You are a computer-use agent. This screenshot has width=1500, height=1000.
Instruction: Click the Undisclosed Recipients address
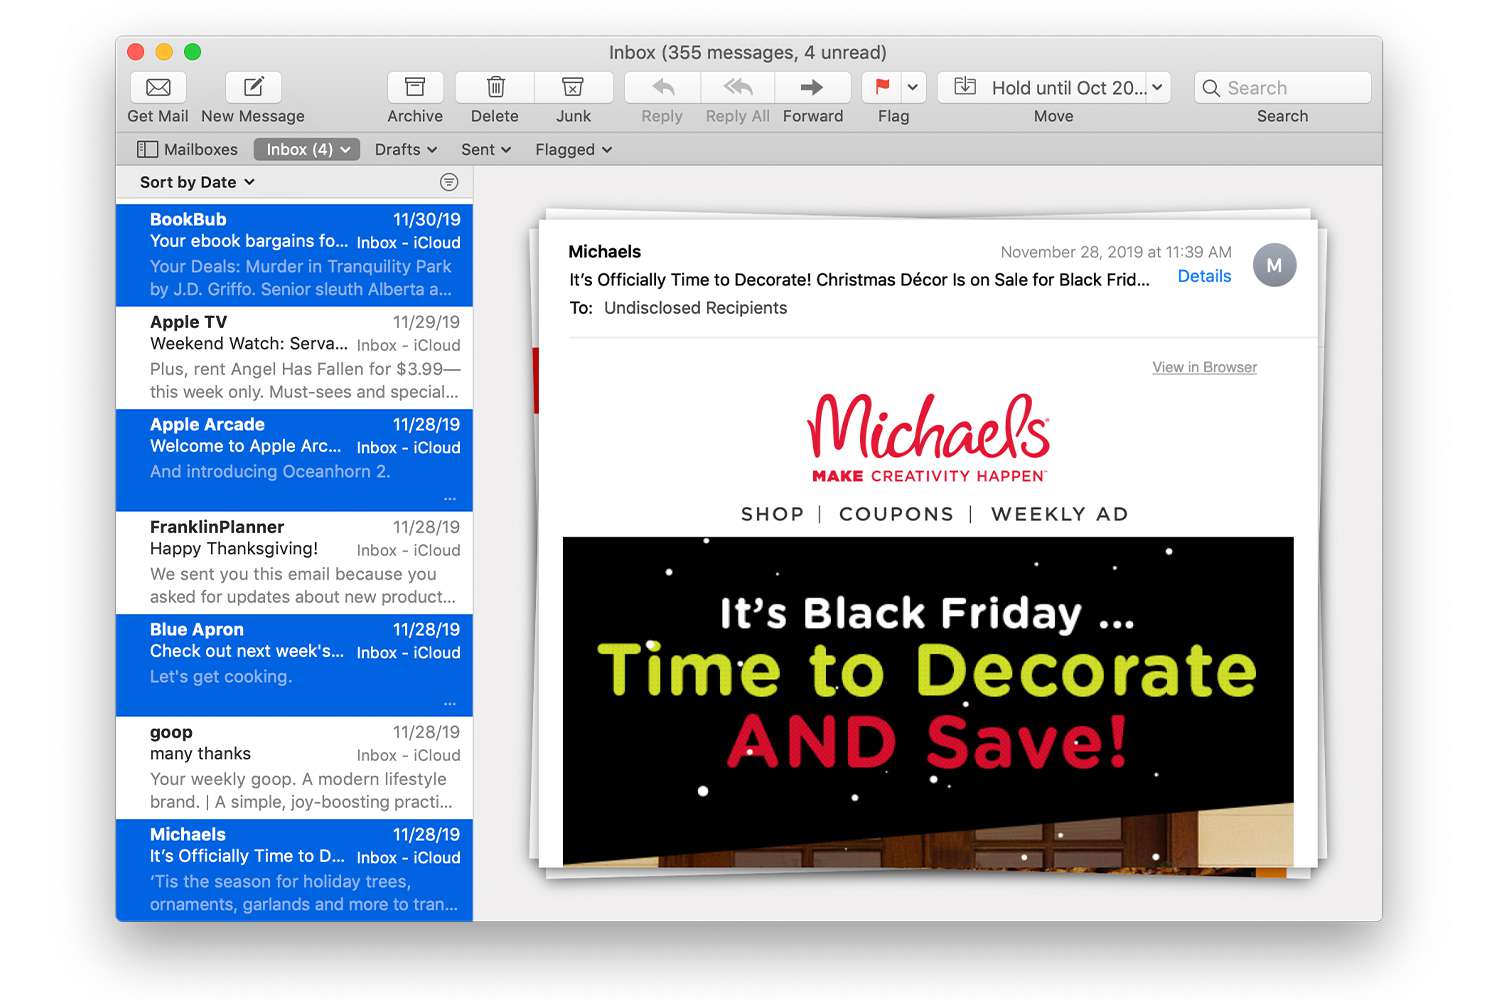pos(695,308)
